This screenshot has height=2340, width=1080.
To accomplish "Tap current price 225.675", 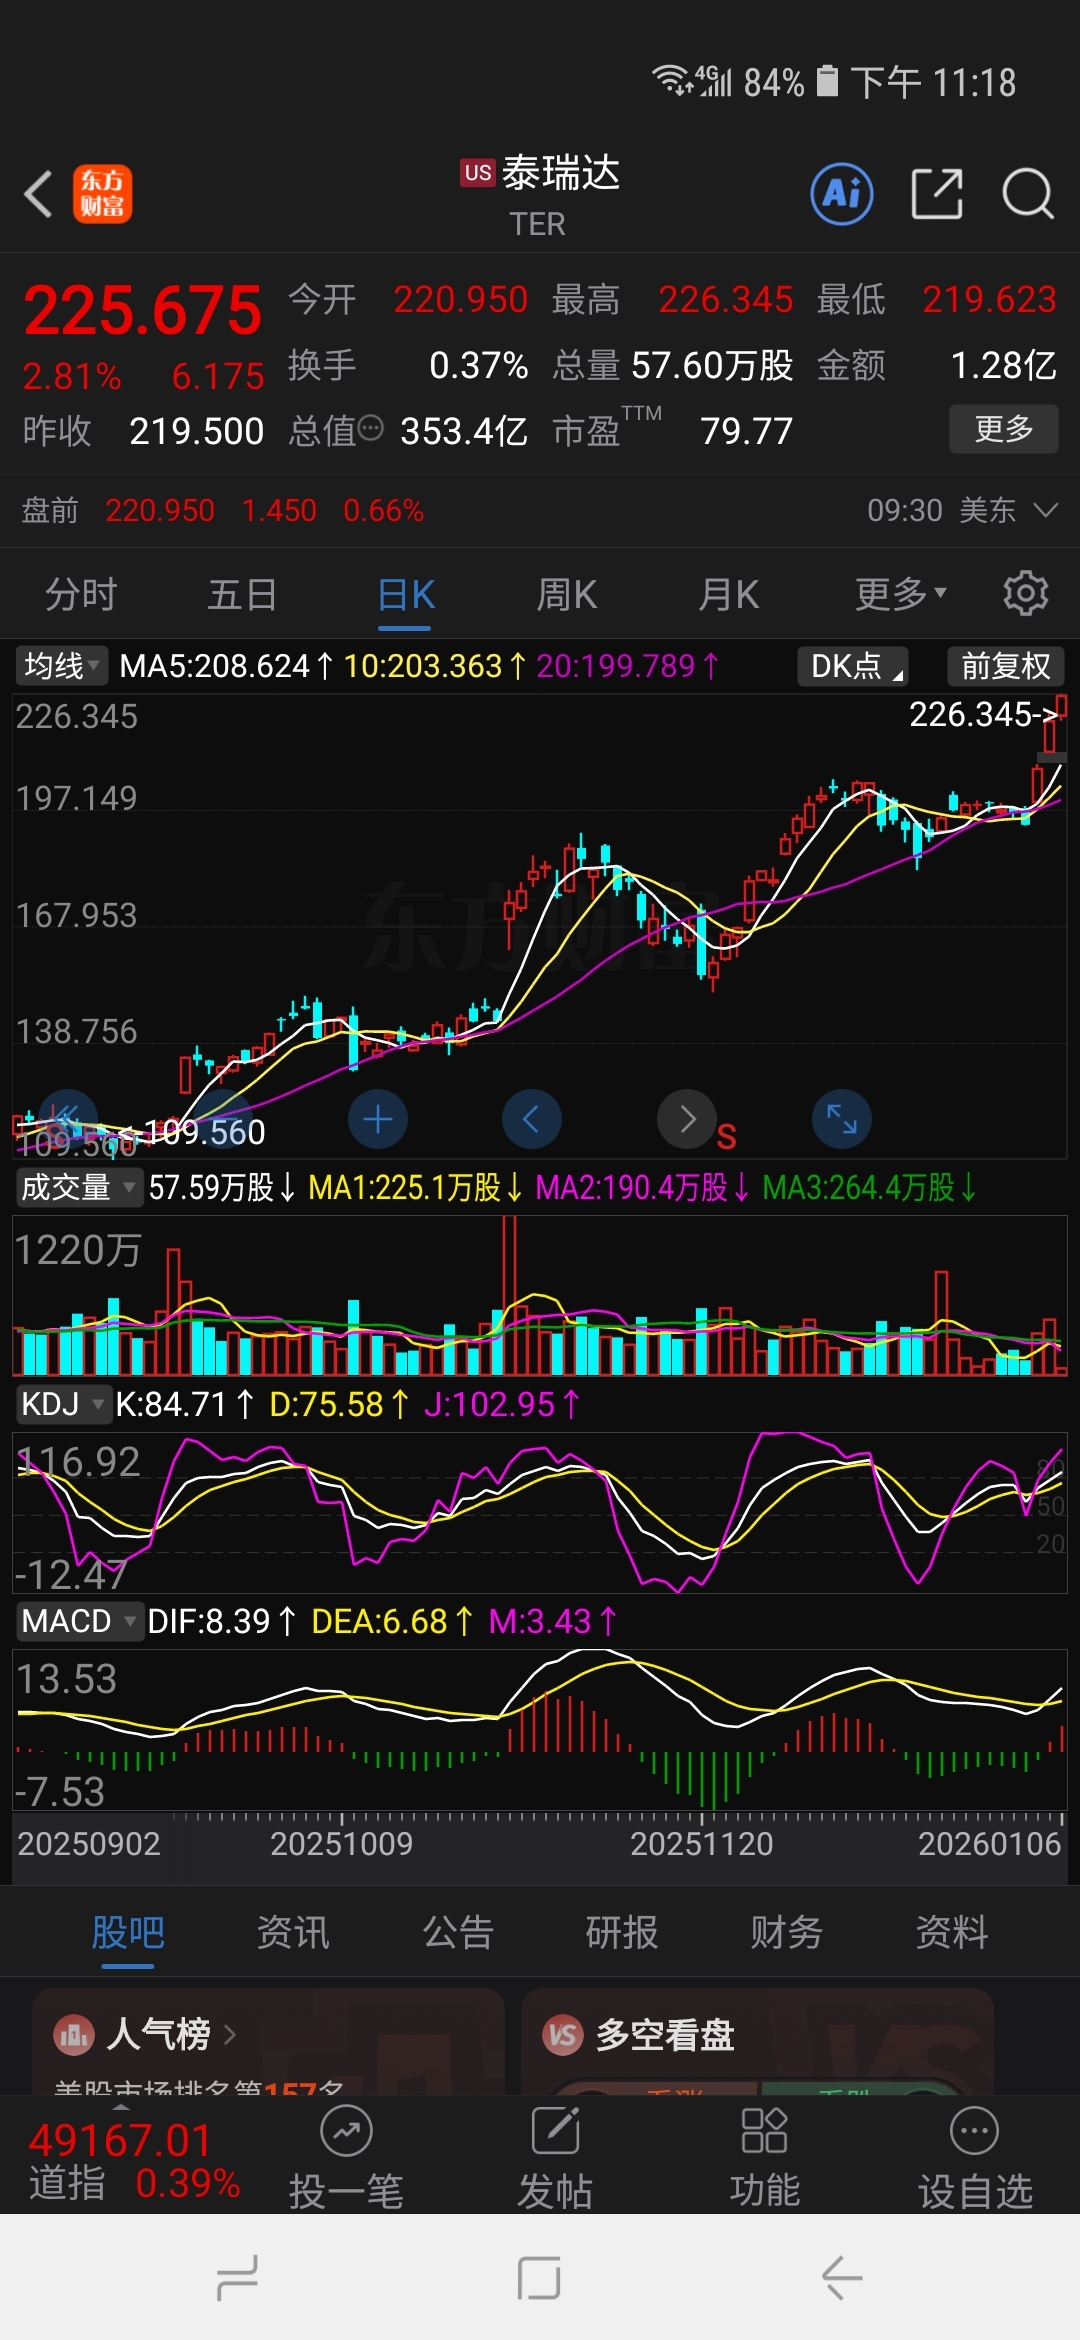I will tap(143, 310).
